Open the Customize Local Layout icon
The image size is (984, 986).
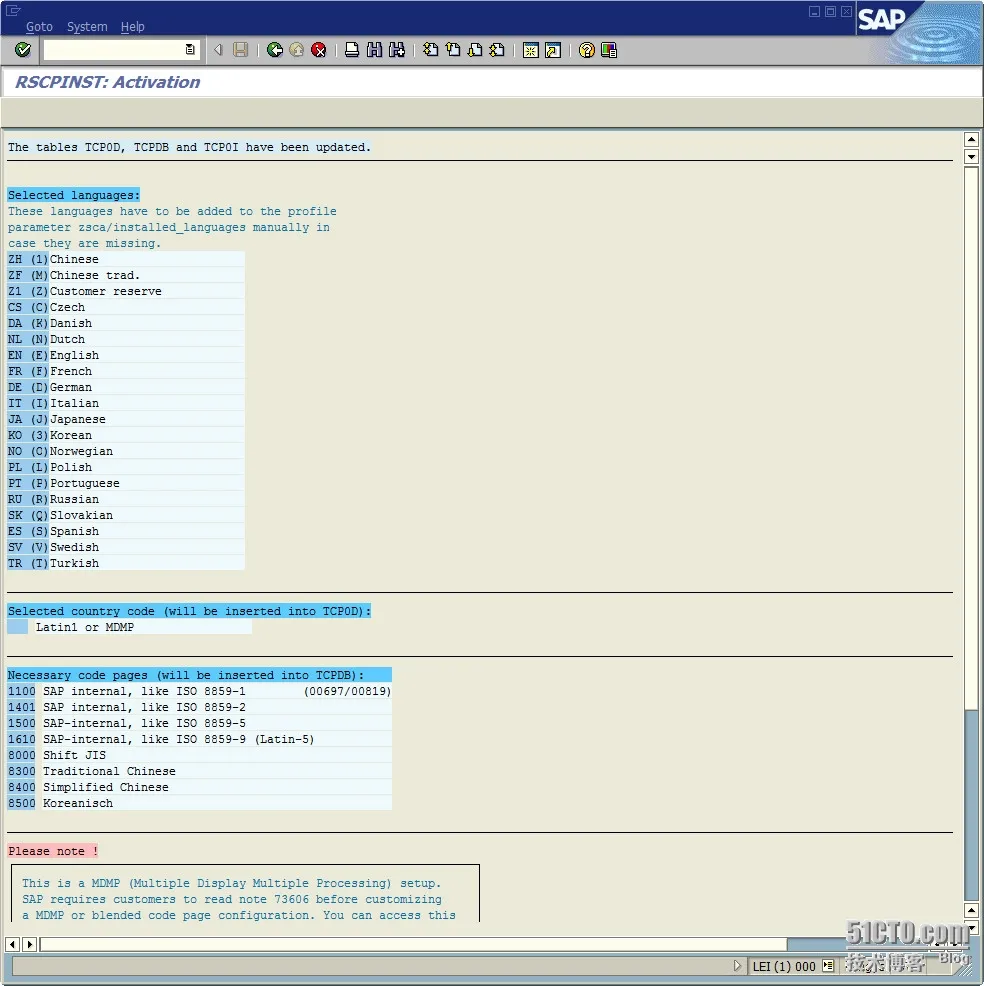(x=609, y=50)
